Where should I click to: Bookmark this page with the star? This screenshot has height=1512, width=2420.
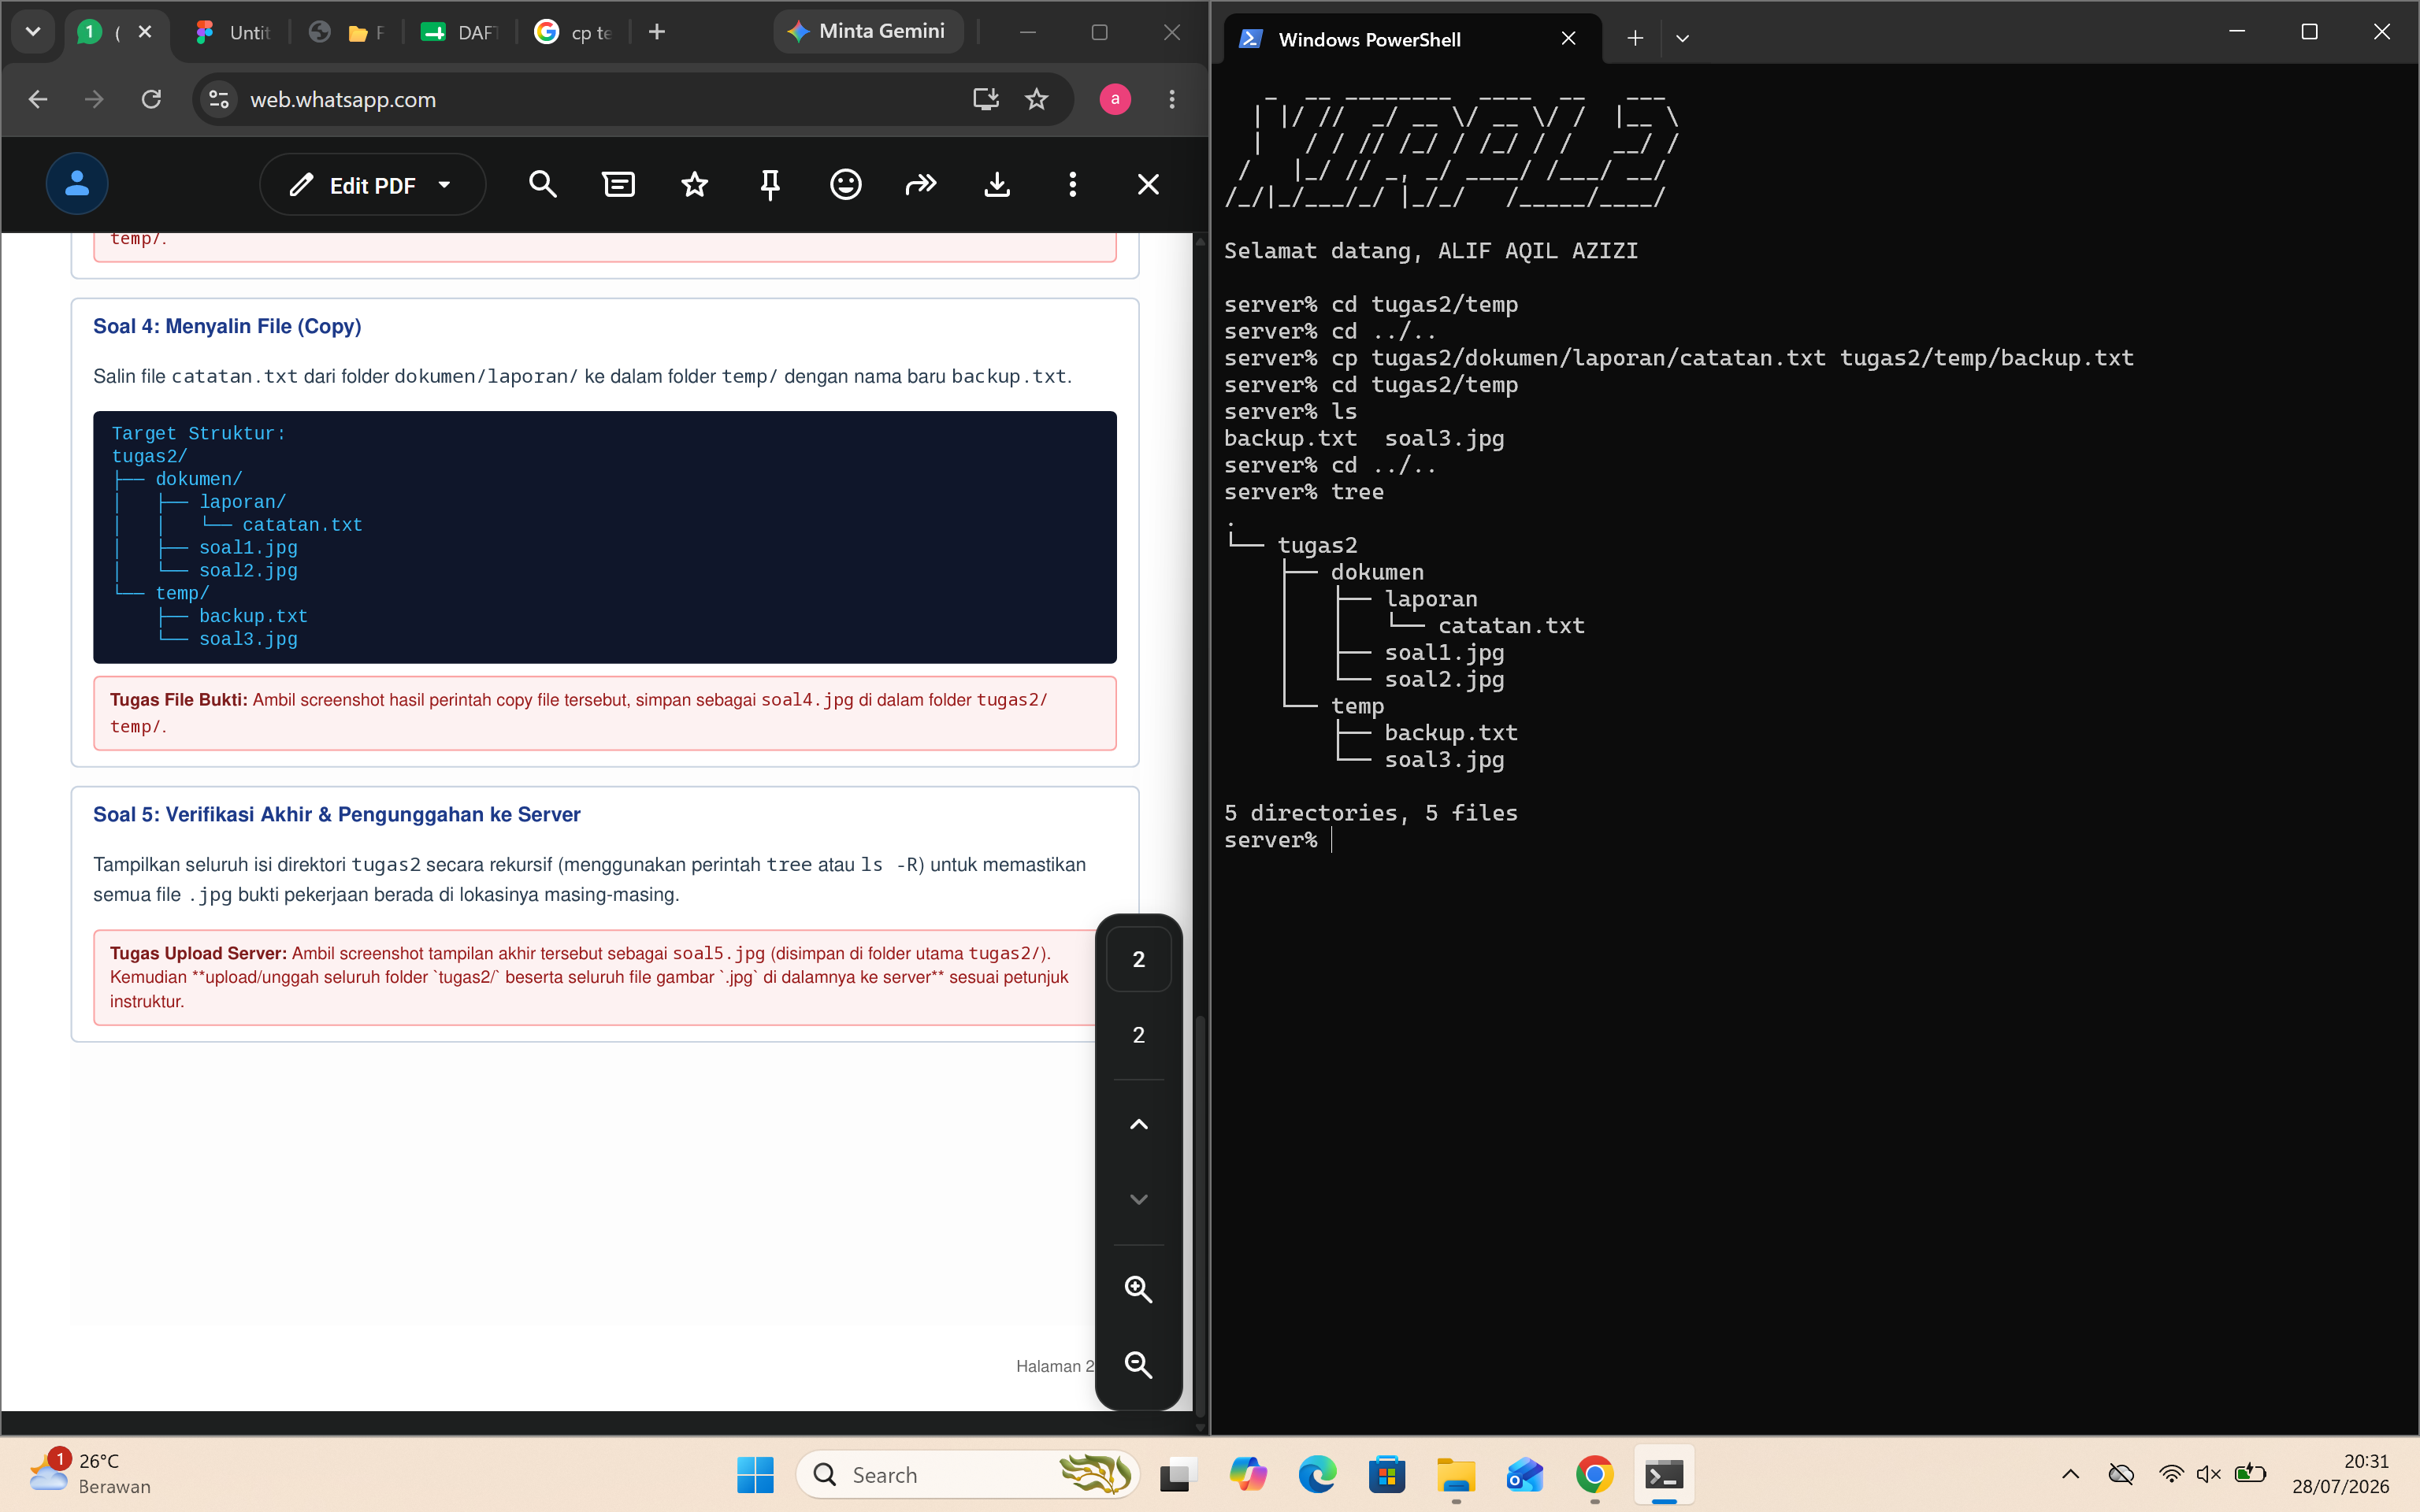[x=1037, y=99]
